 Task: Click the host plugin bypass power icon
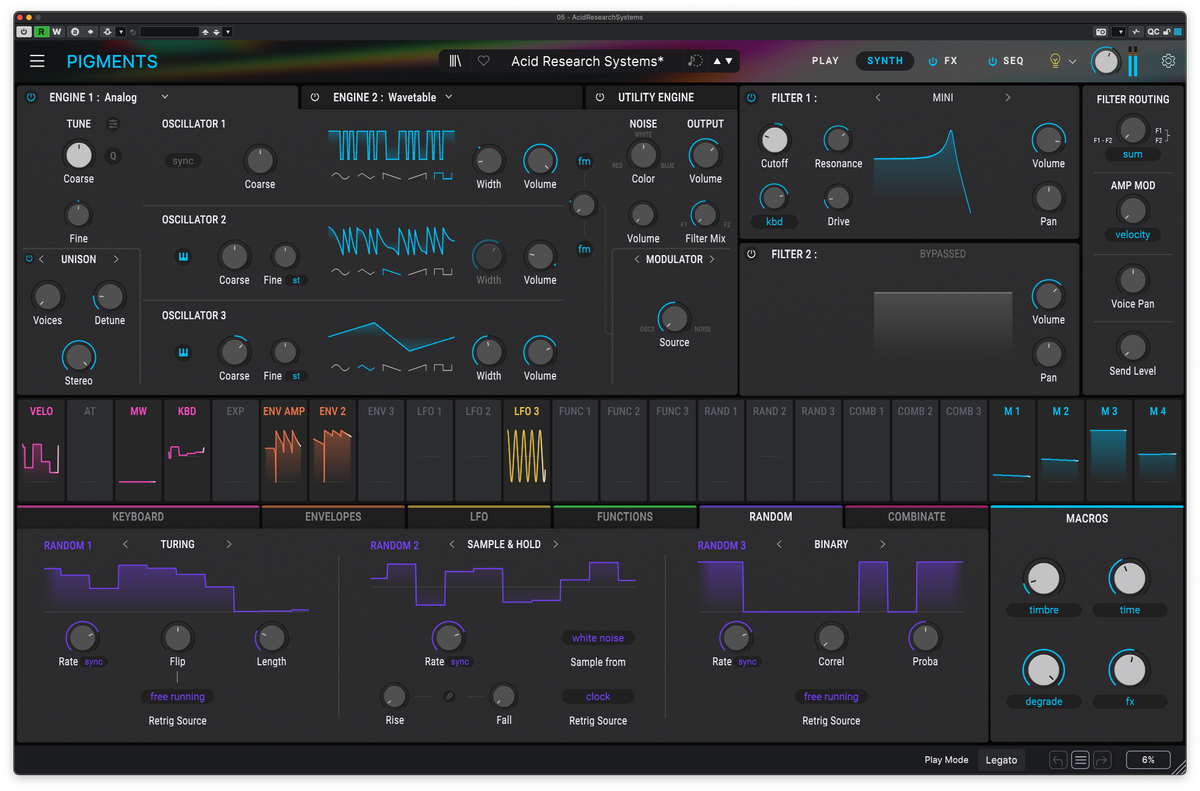coord(25,32)
